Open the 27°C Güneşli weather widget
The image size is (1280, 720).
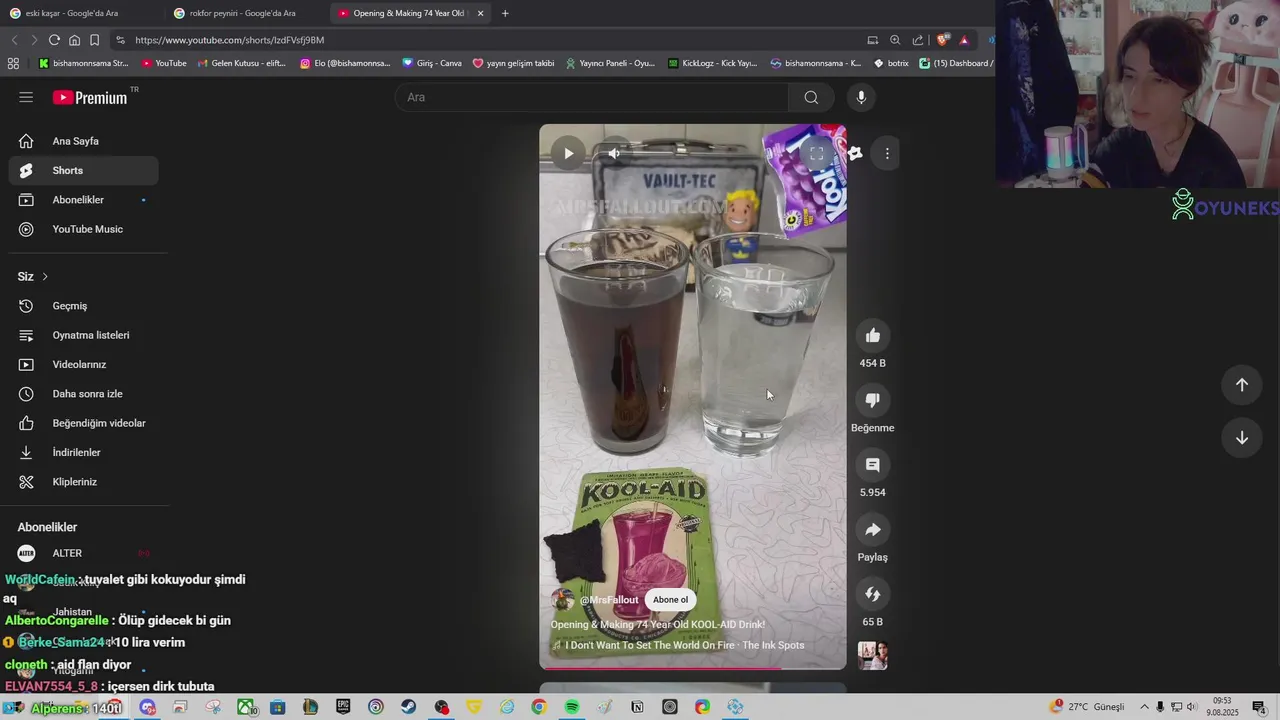[1087, 707]
